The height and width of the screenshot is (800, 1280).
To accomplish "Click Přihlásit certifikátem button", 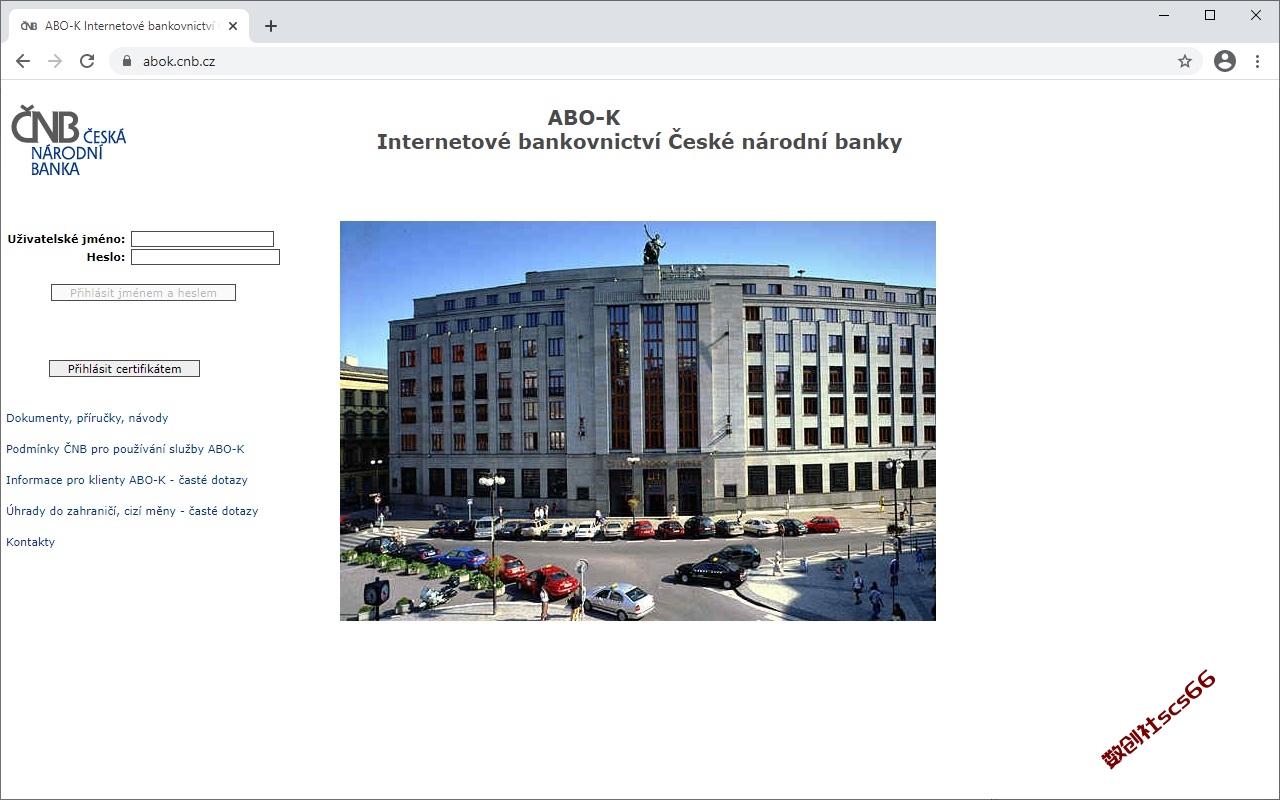I will click(x=124, y=369).
